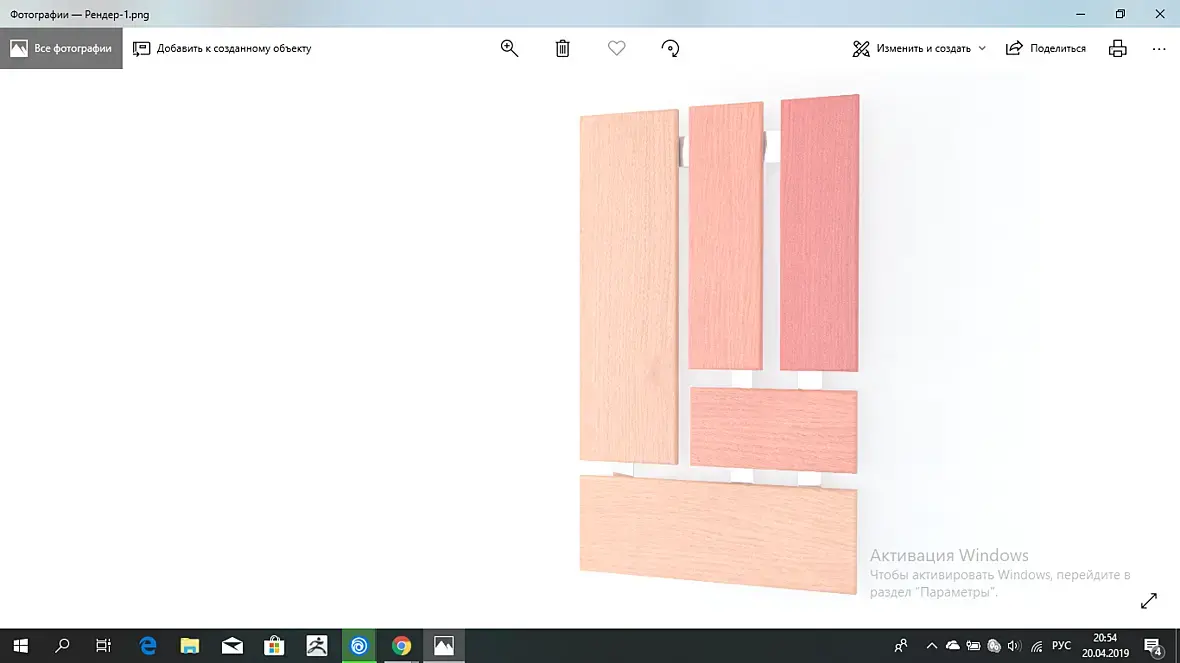Screen dimensions: 1180x663
Task: Minimize the Photos window
Action: pos(1081,14)
